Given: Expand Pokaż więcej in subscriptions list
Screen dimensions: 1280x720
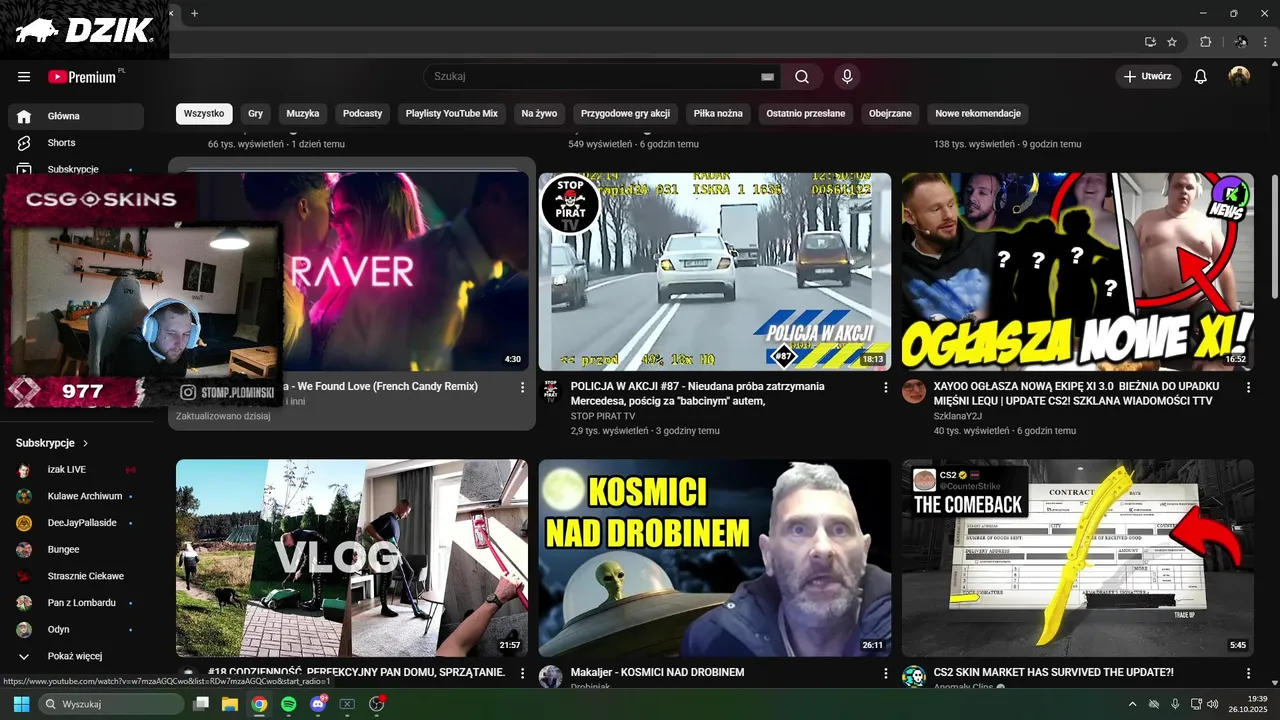Looking at the screenshot, I should (76, 656).
